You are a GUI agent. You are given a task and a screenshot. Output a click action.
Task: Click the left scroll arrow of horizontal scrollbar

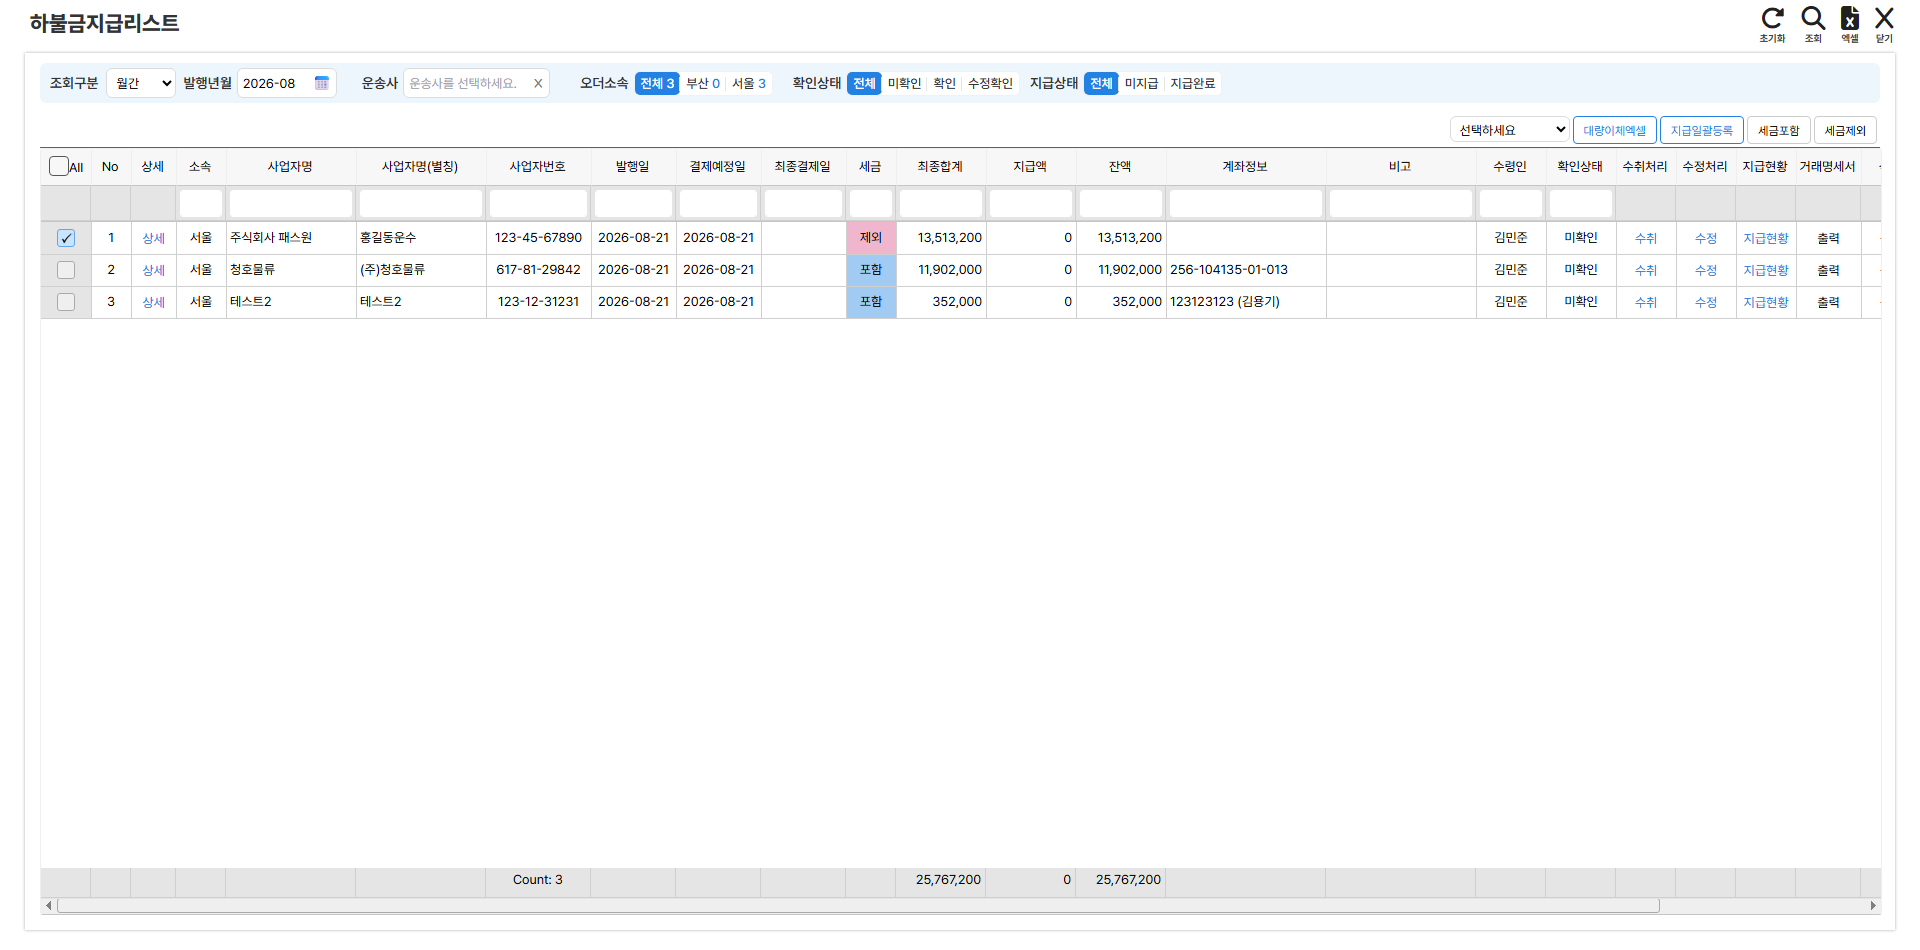tap(49, 906)
